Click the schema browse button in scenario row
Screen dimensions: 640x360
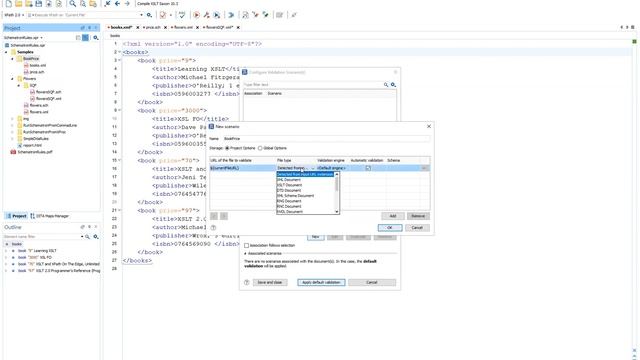pos(424,168)
